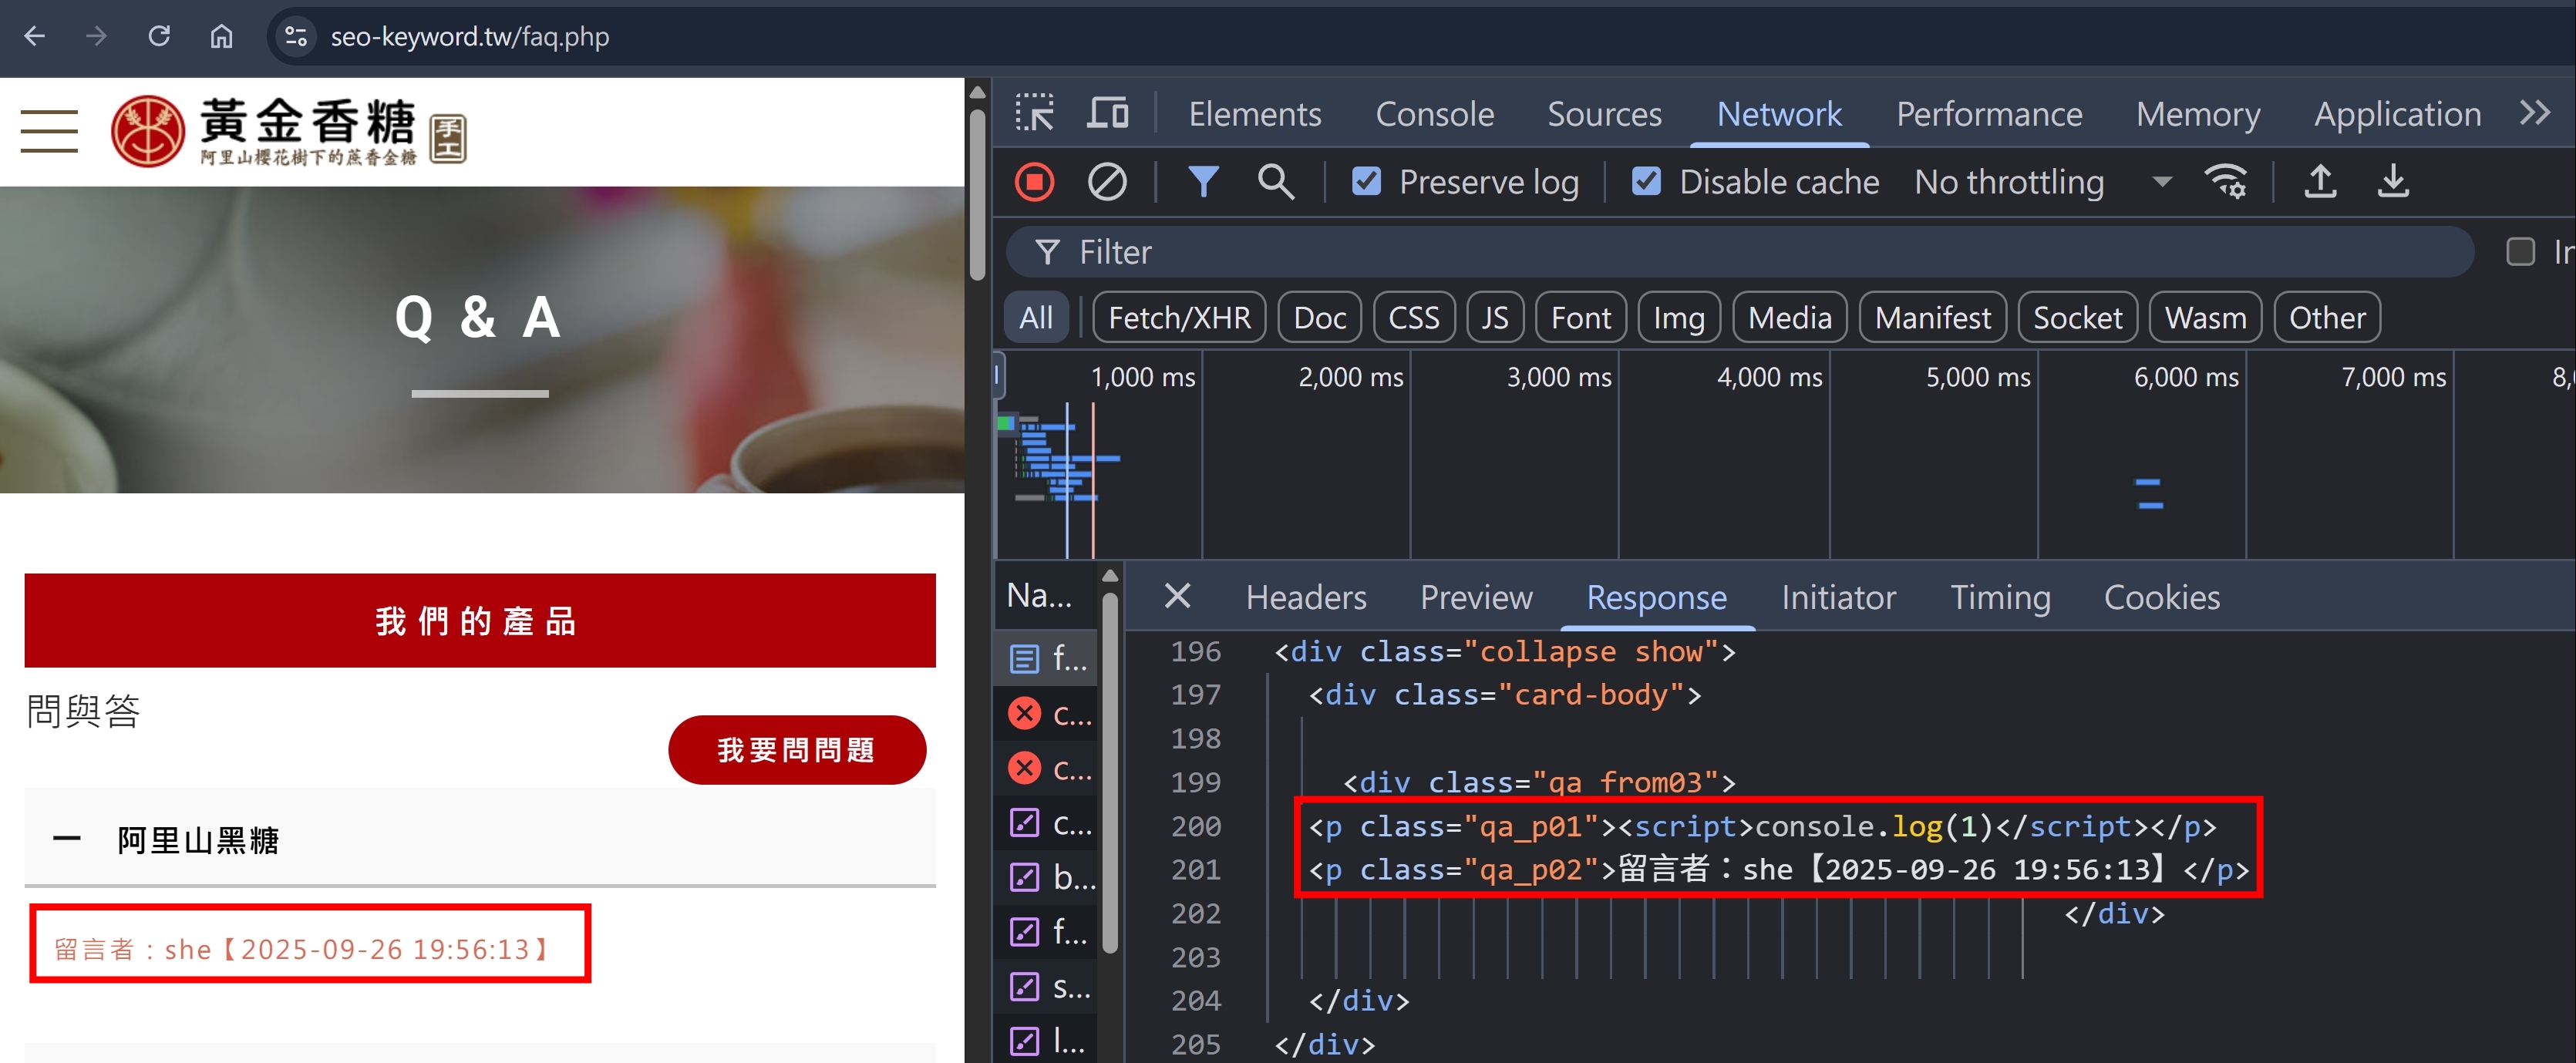Select the first failed request row

click(1047, 713)
